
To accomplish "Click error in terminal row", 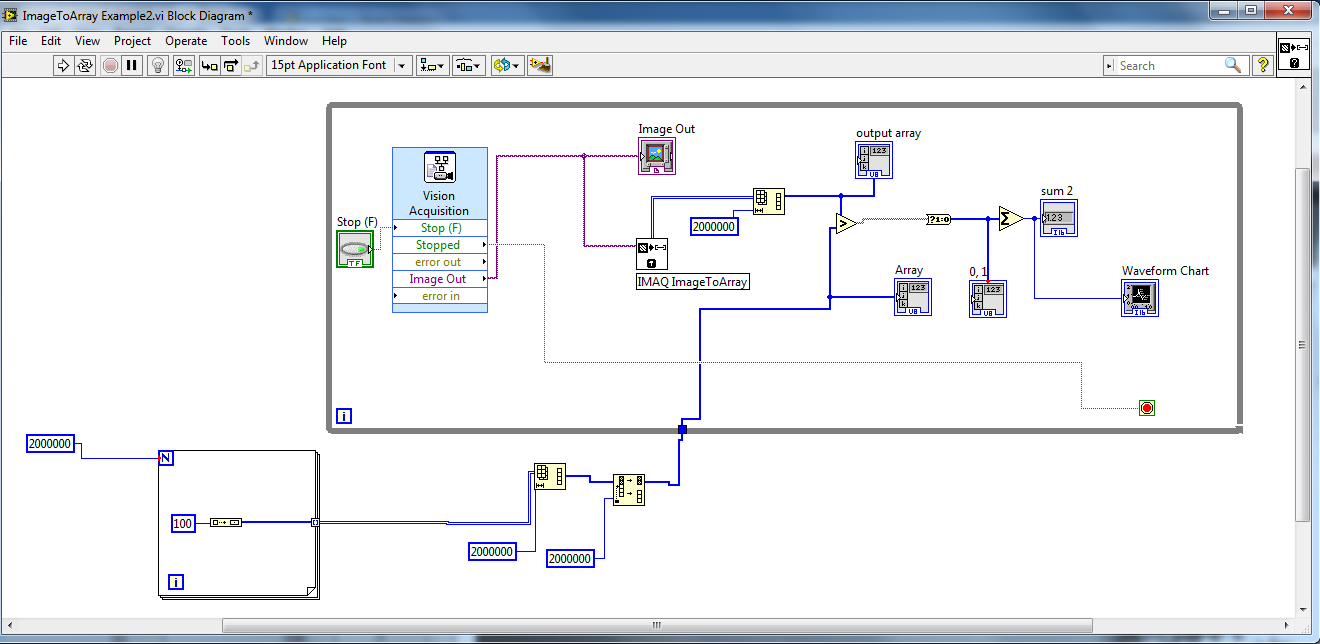I will pyautogui.click(x=440, y=296).
